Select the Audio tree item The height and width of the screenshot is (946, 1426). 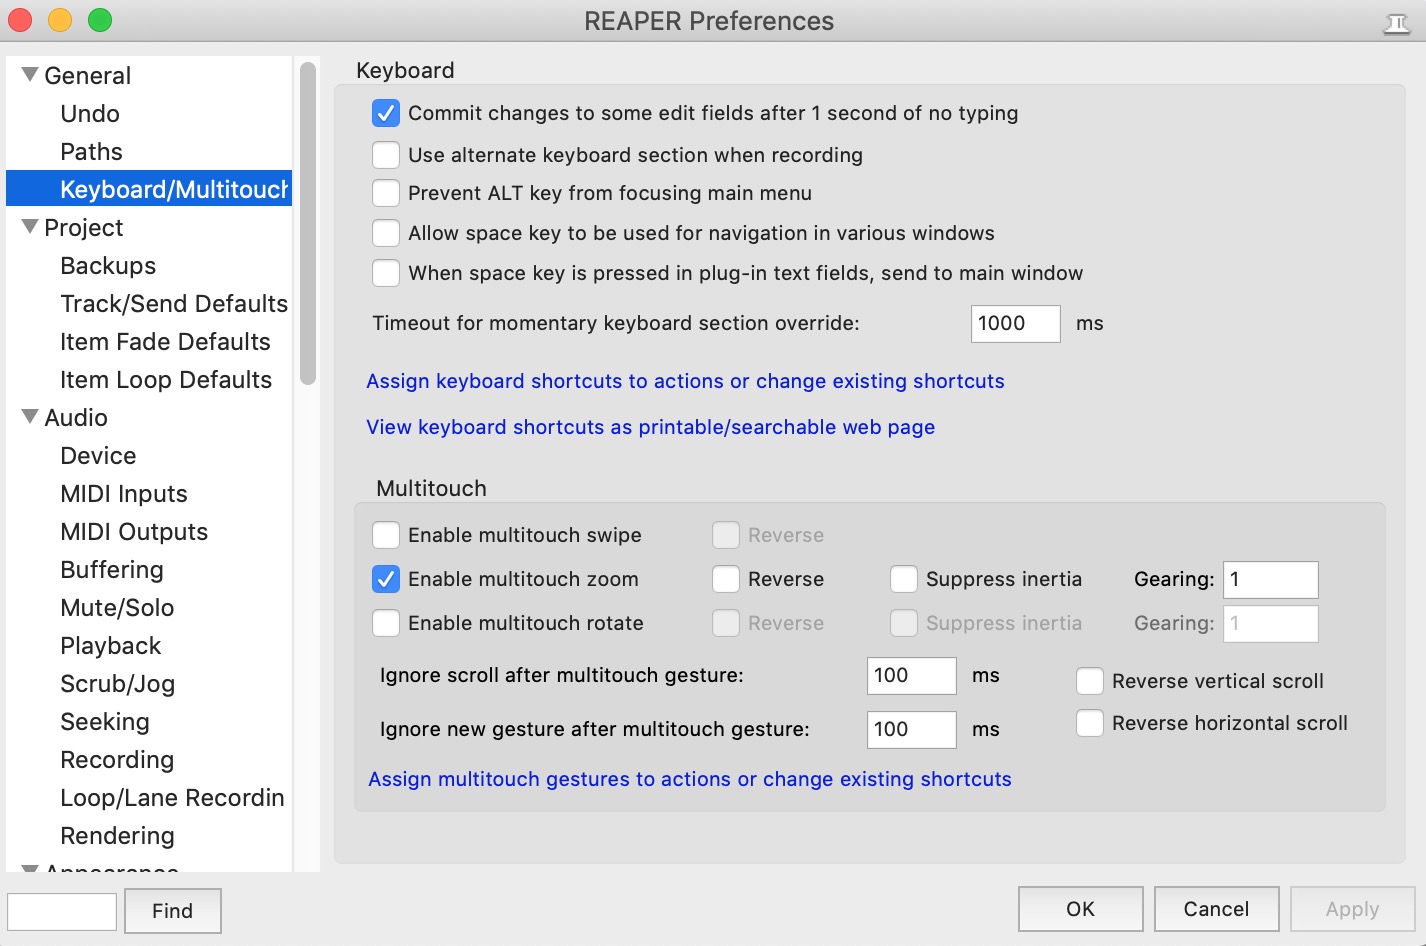click(76, 418)
